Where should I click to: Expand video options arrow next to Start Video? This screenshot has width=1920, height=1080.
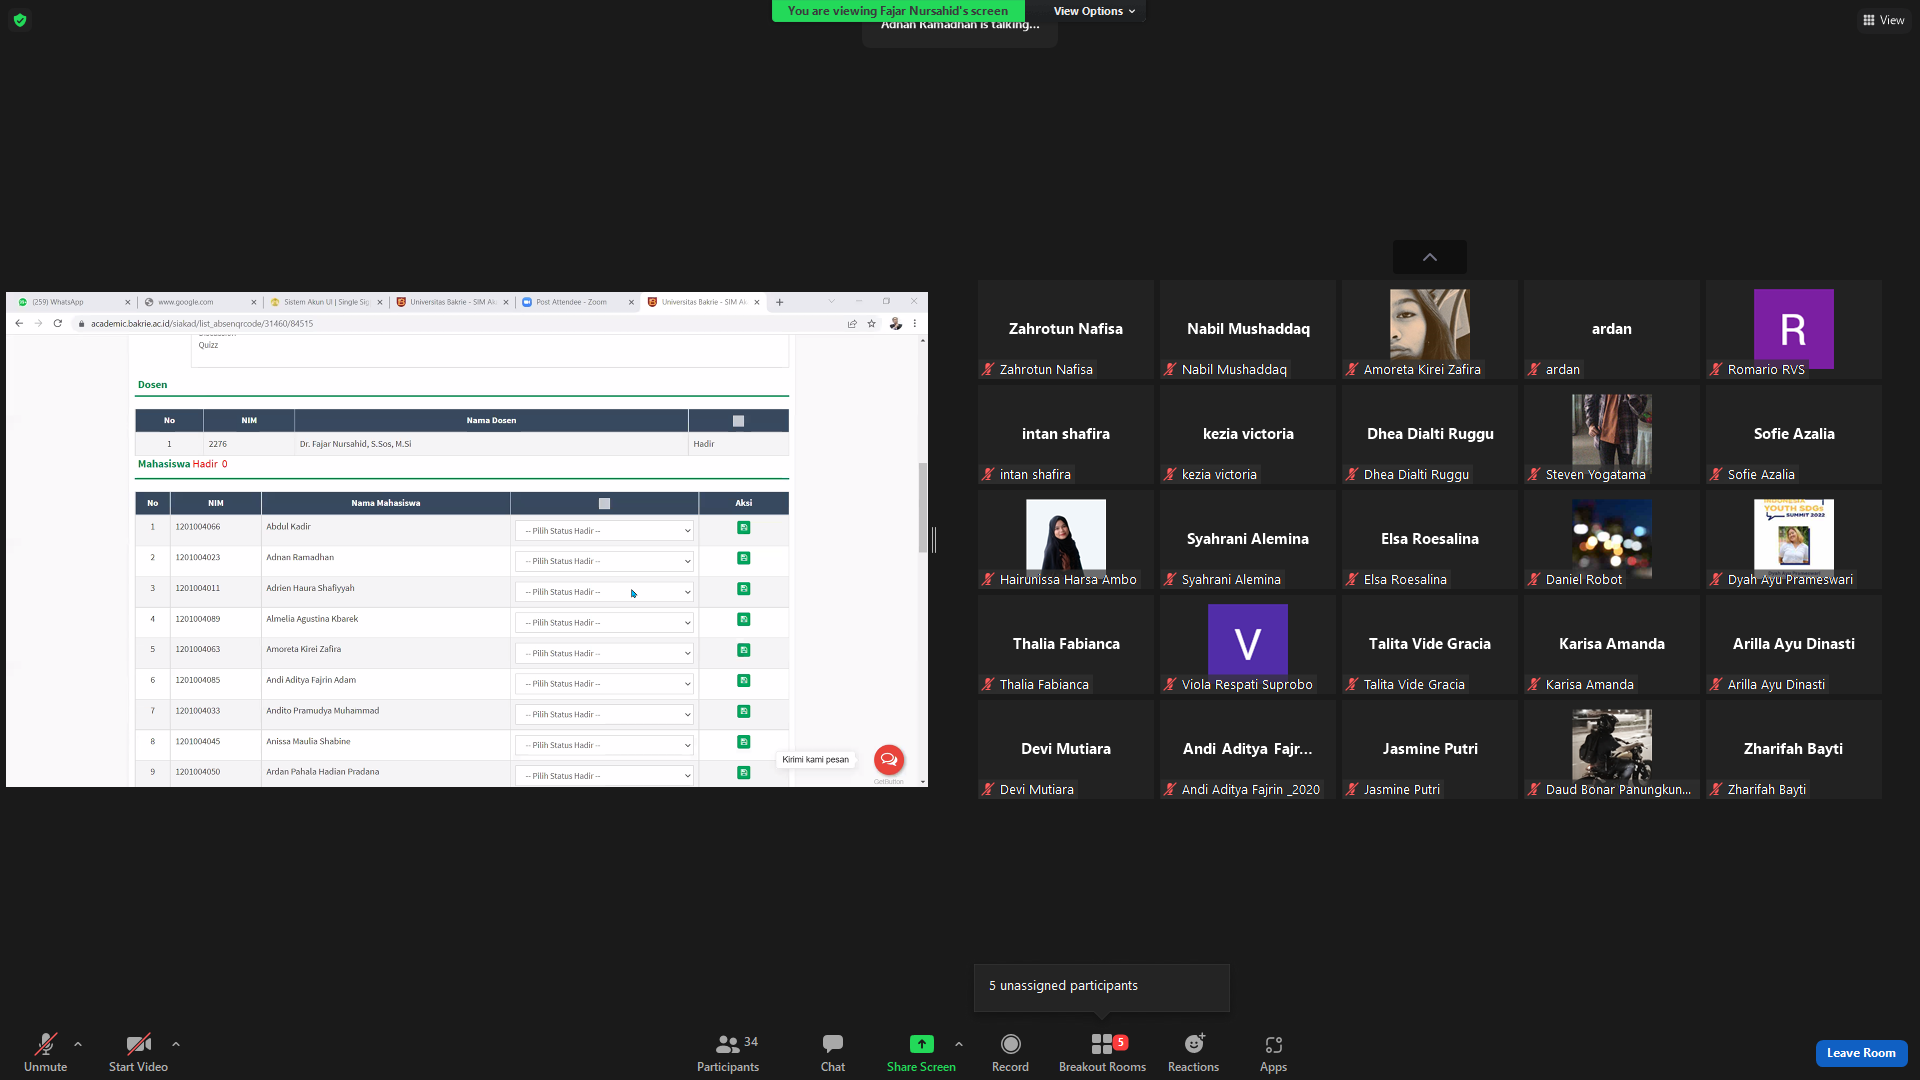176,1044
